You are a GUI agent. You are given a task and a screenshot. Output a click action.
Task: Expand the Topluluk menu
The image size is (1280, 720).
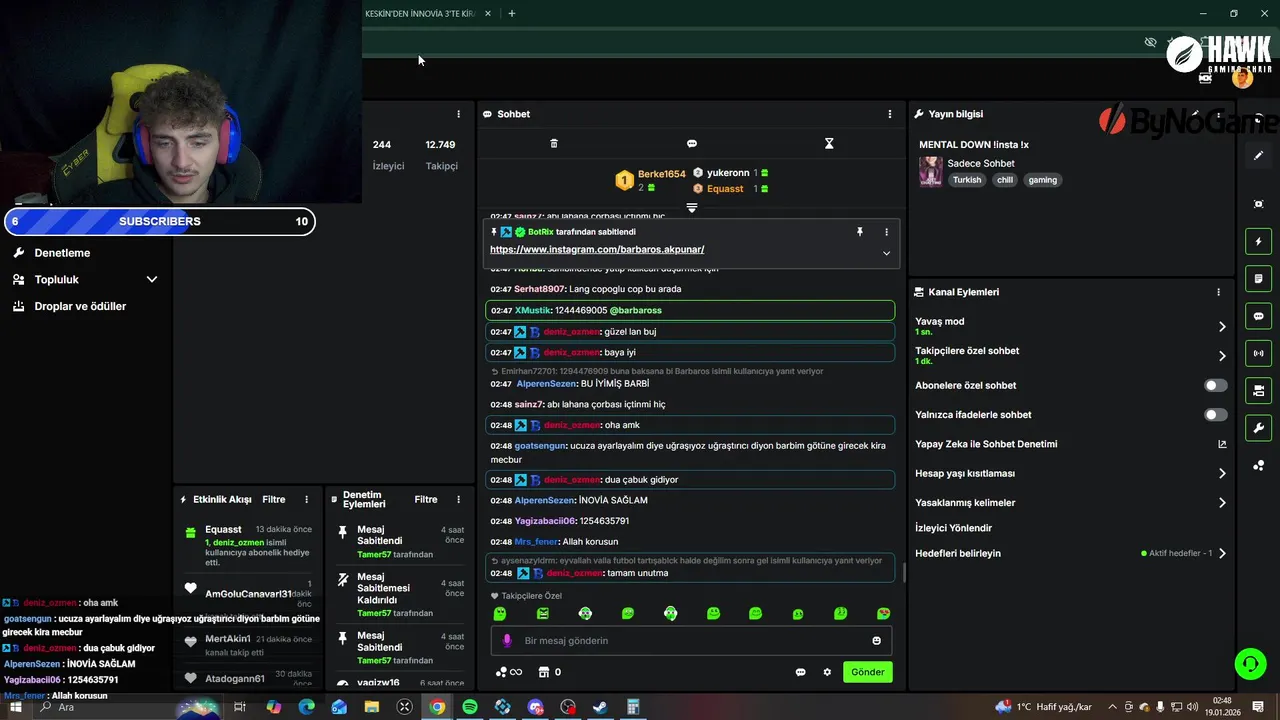pos(85,280)
